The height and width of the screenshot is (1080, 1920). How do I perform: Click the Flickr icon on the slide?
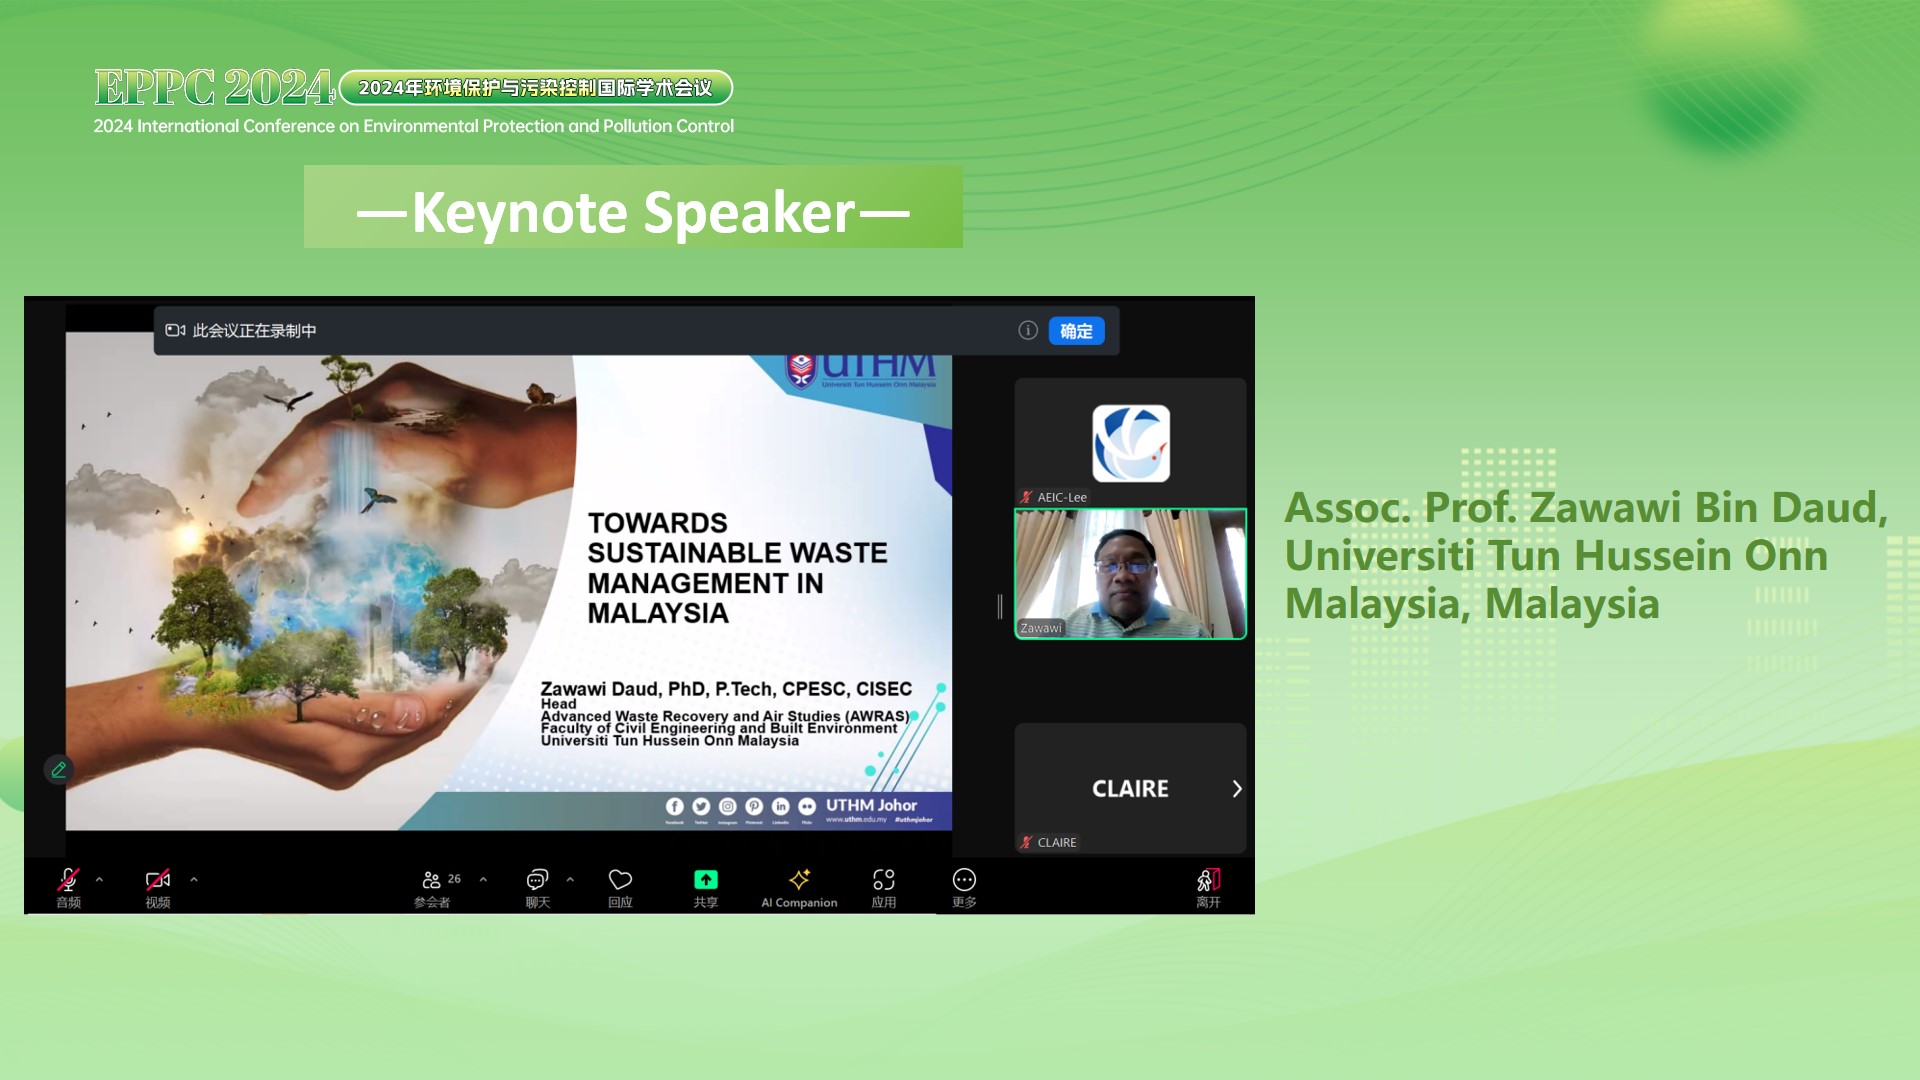coord(807,806)
